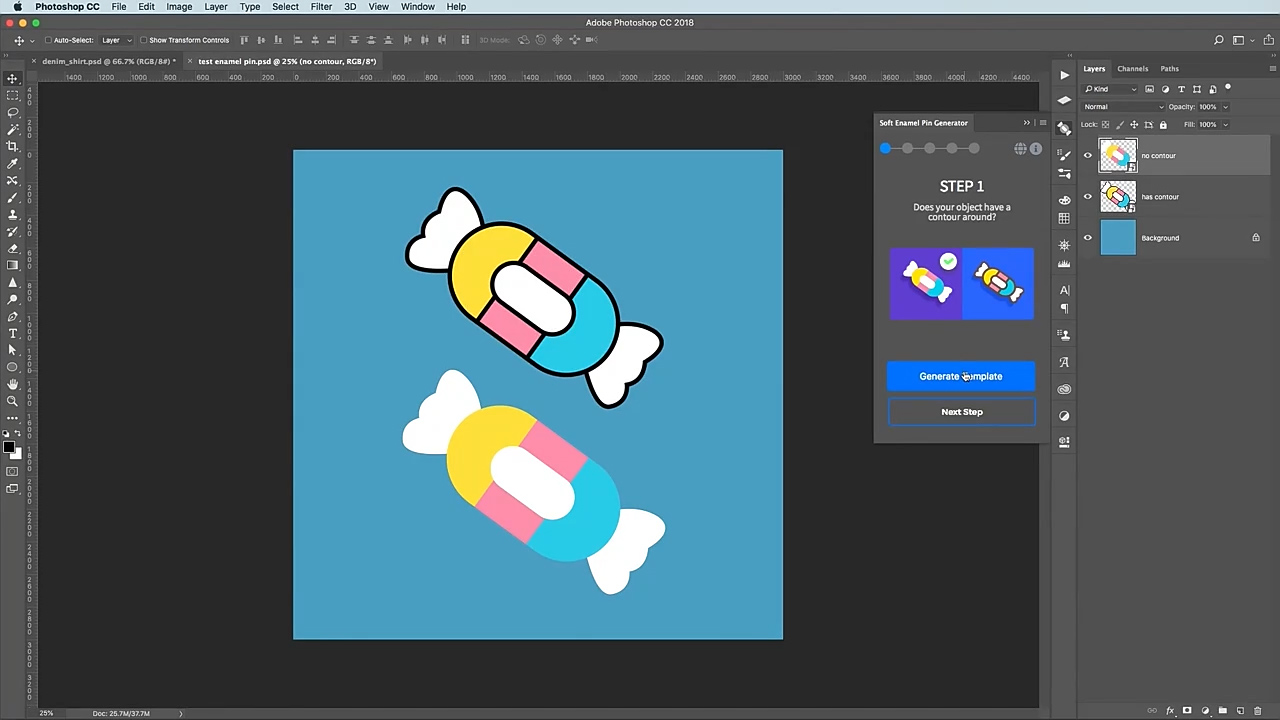
Task: Select the Lasso tool
Action: 13,112
